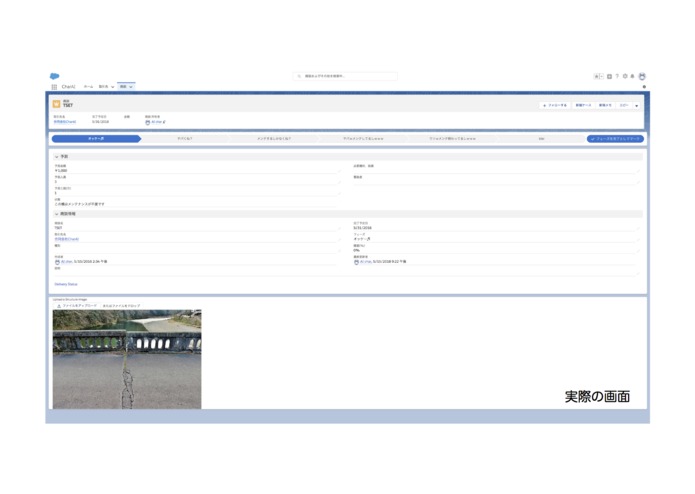The image size is (695, 494).
Task: Open the Help question mark icon
Action: (617, 76)
